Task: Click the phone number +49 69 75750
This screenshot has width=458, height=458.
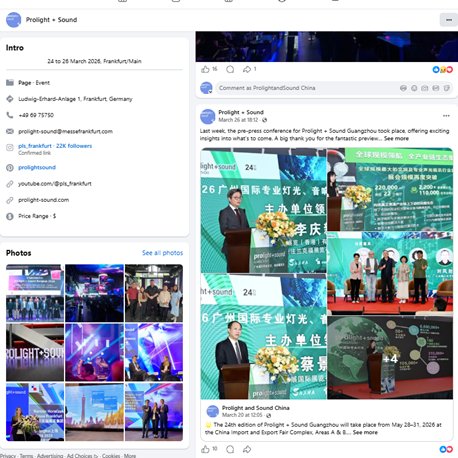Action: (36, 115)
